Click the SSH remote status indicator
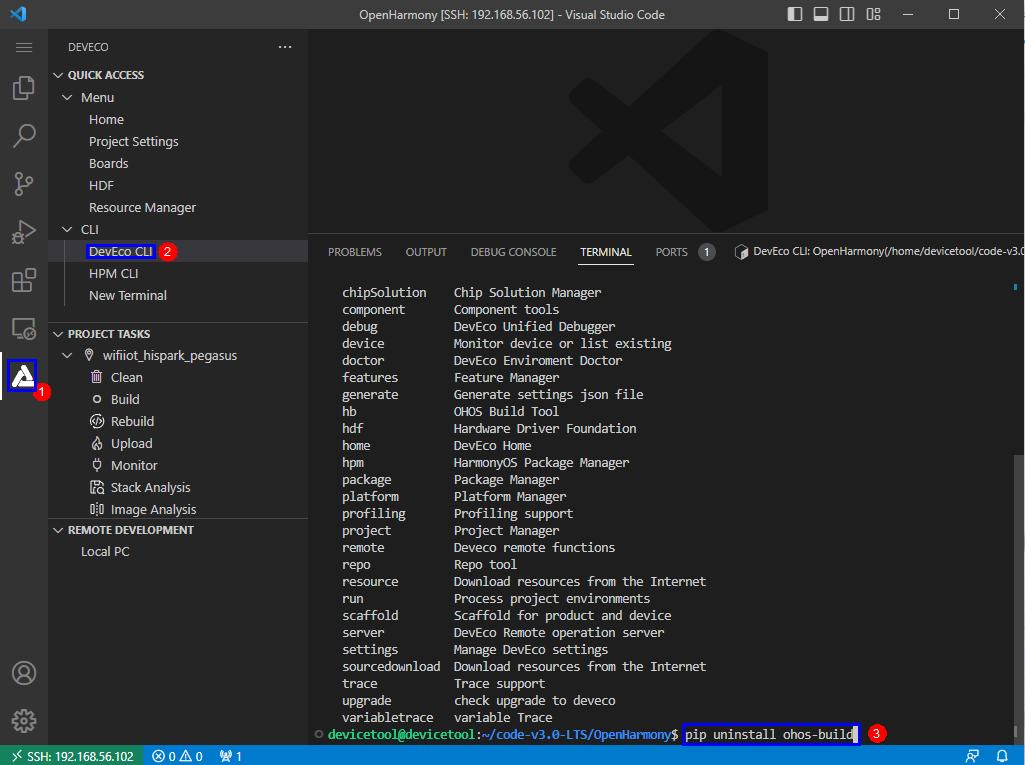The height and width of the screenshot is (765, 1025). pos(72,756)
